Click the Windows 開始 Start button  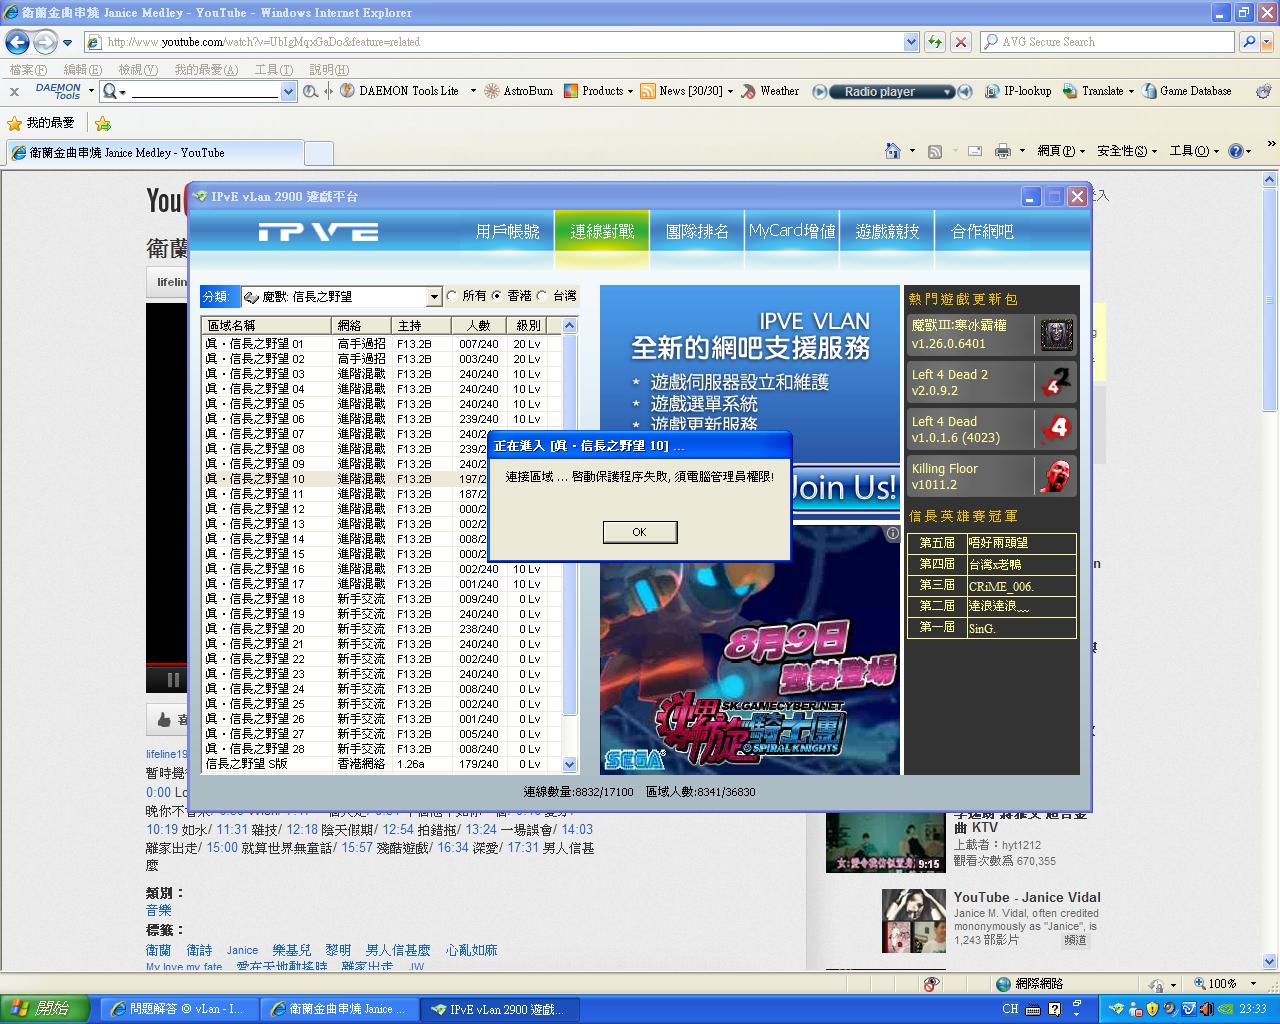[x=45, y=1009]
